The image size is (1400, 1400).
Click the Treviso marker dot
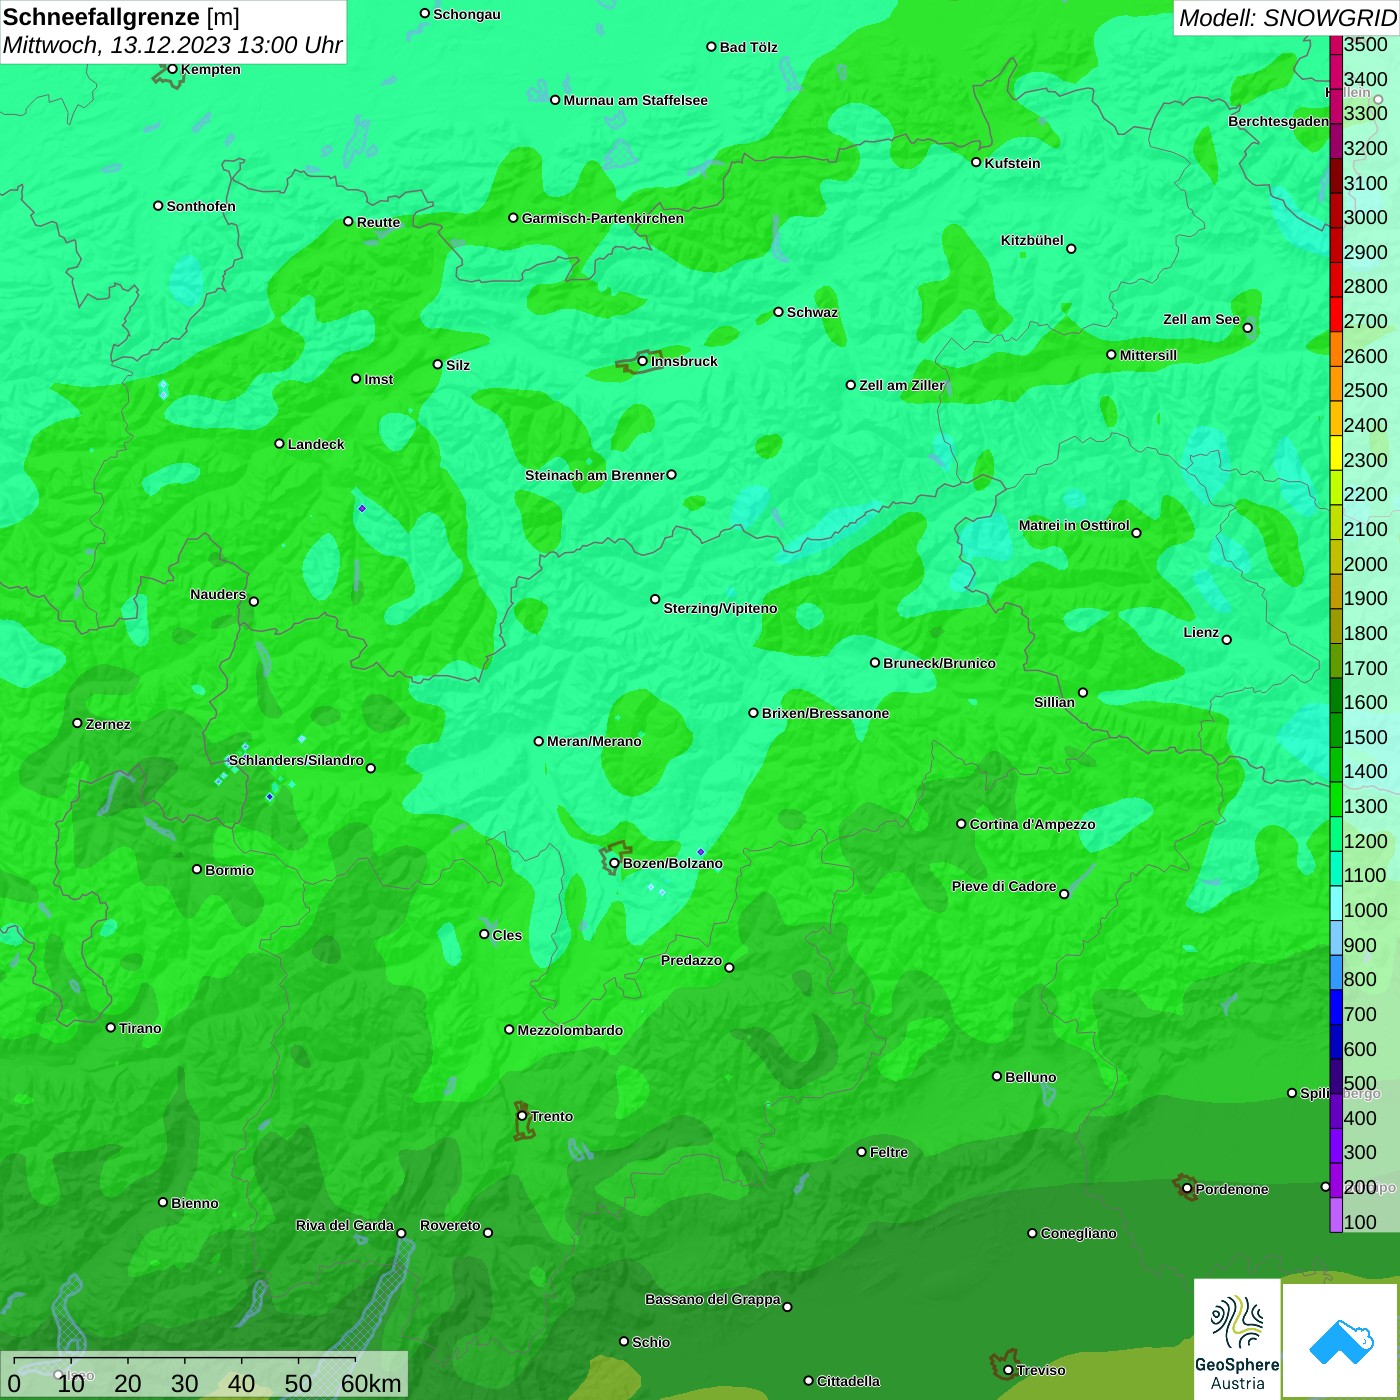tap(1008, 1370)
